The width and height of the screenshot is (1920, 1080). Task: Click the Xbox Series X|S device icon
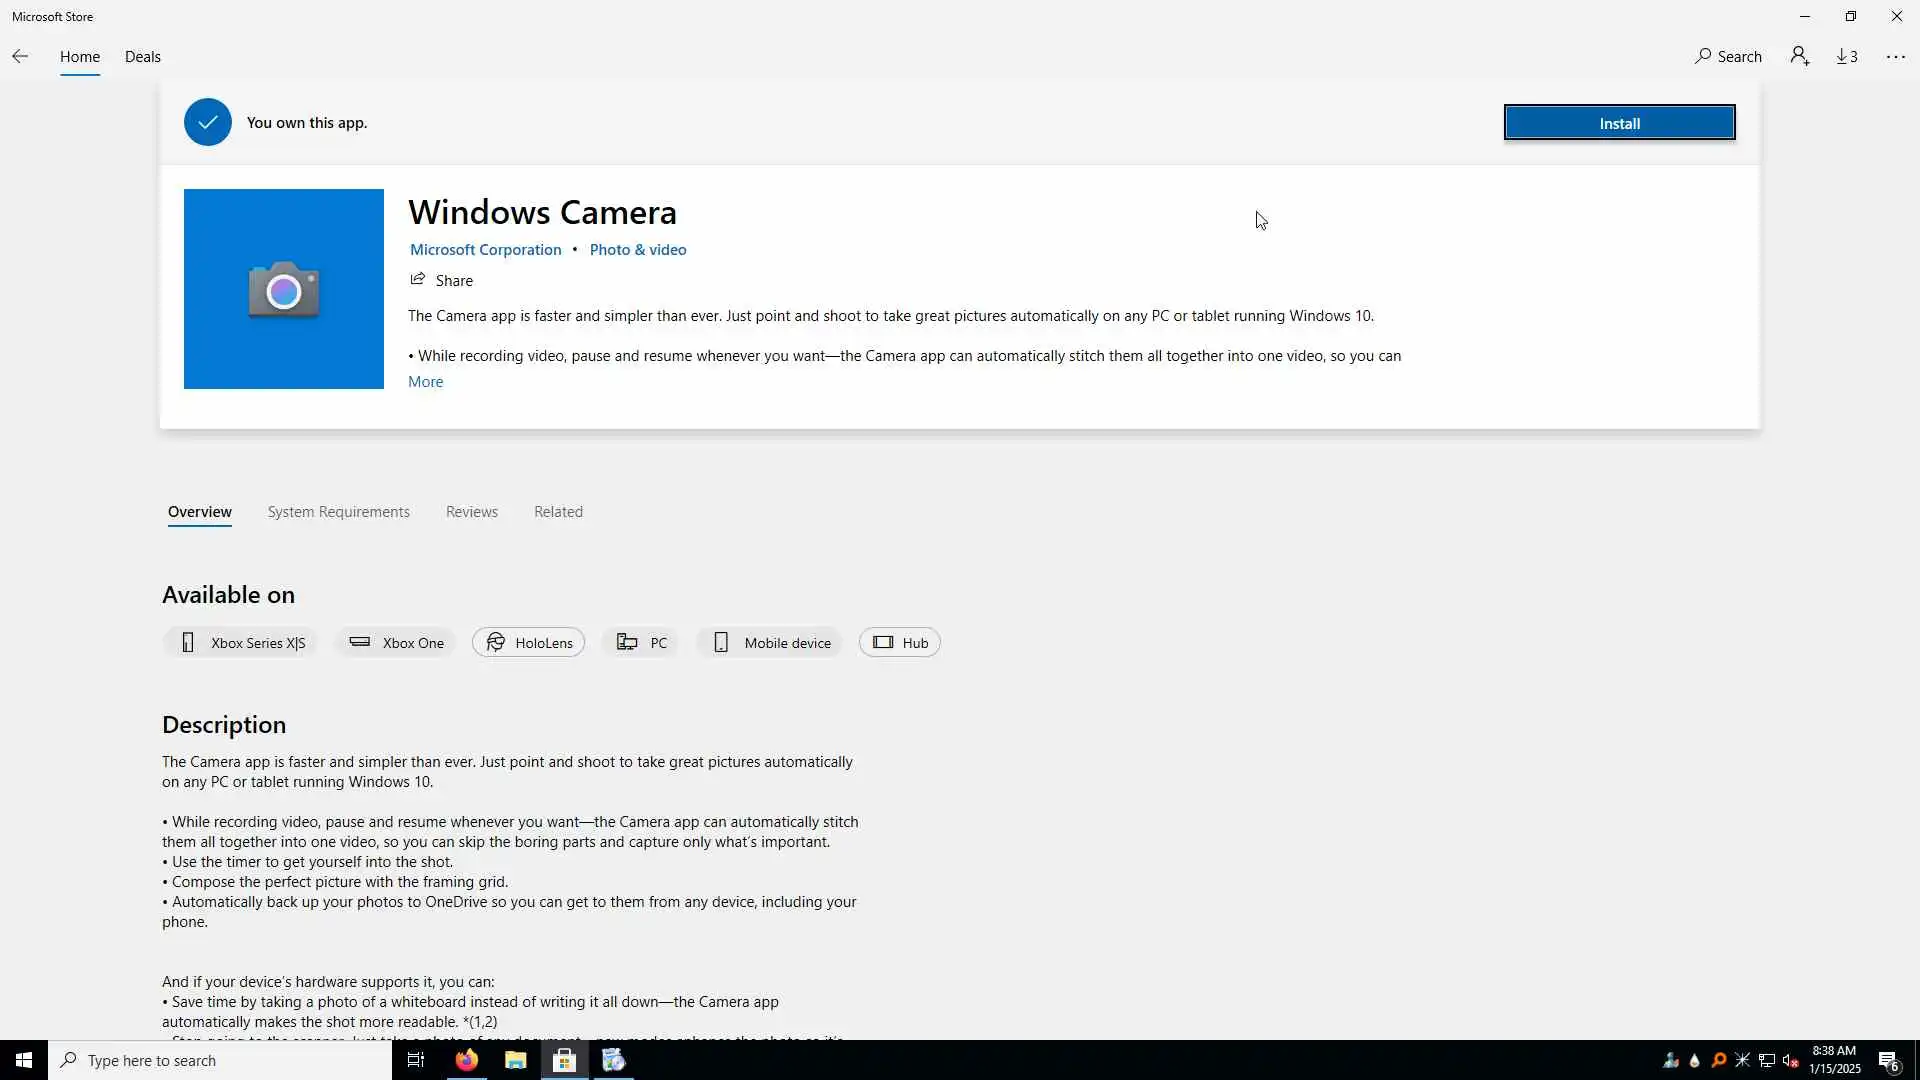pyautogui.click(x=188, y=642)
